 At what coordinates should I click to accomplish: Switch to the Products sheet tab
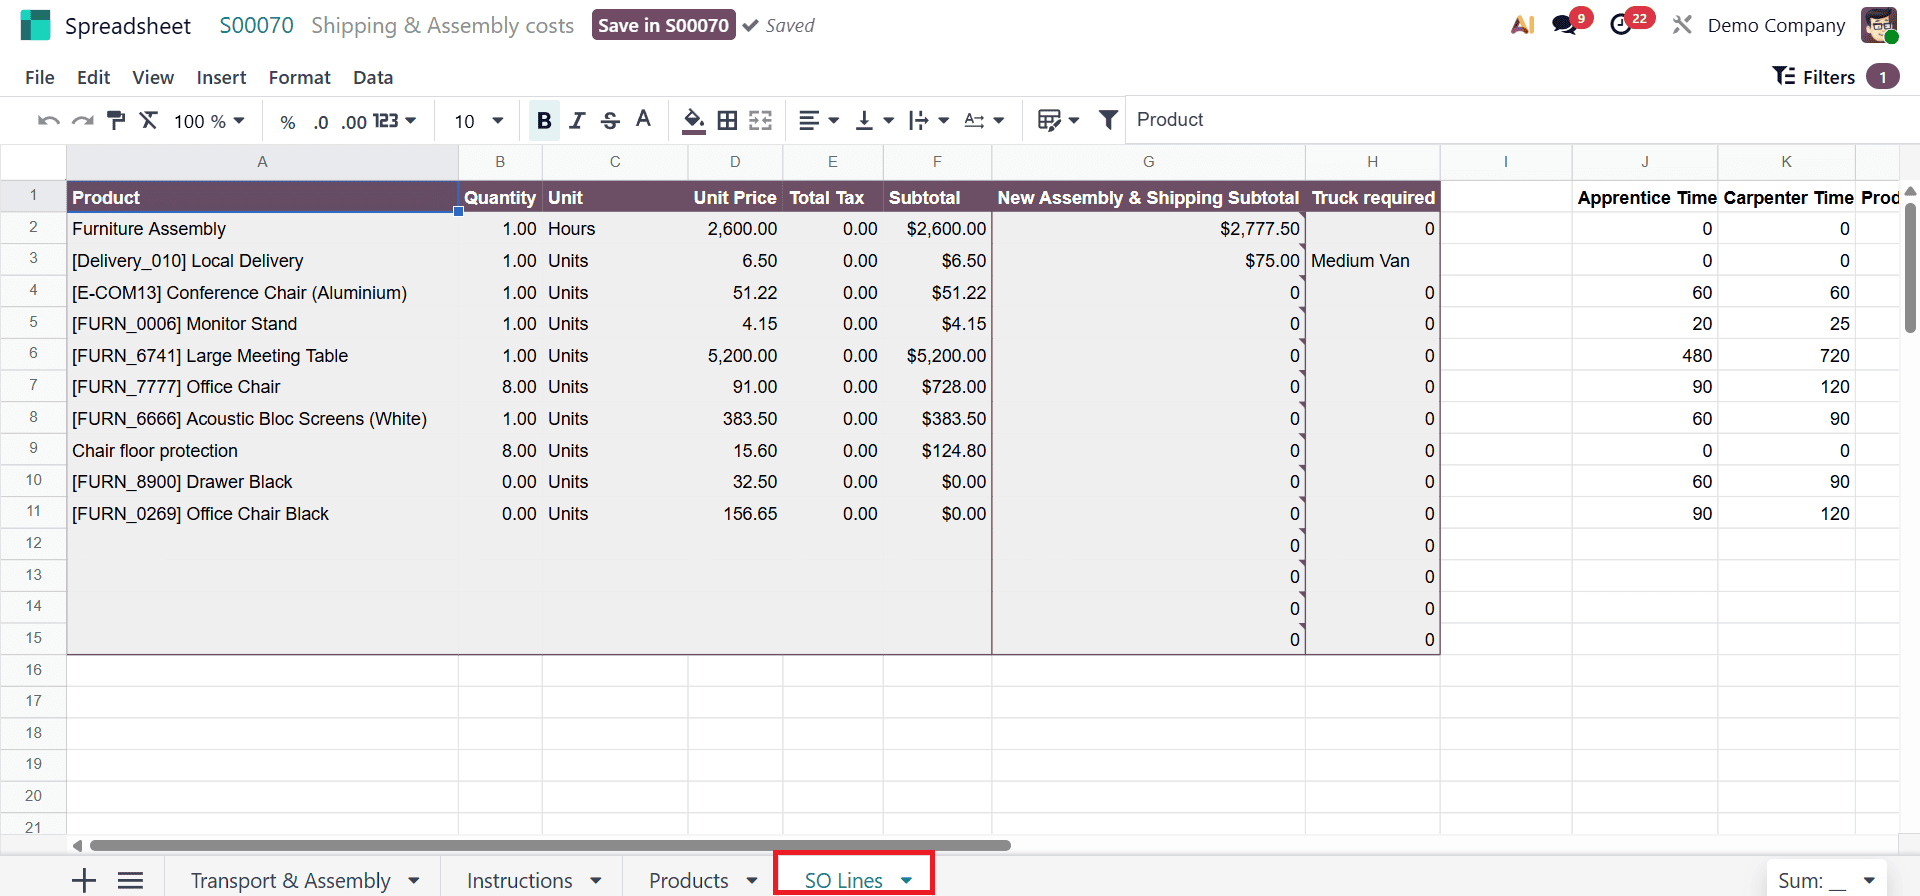tap(689, 880)
